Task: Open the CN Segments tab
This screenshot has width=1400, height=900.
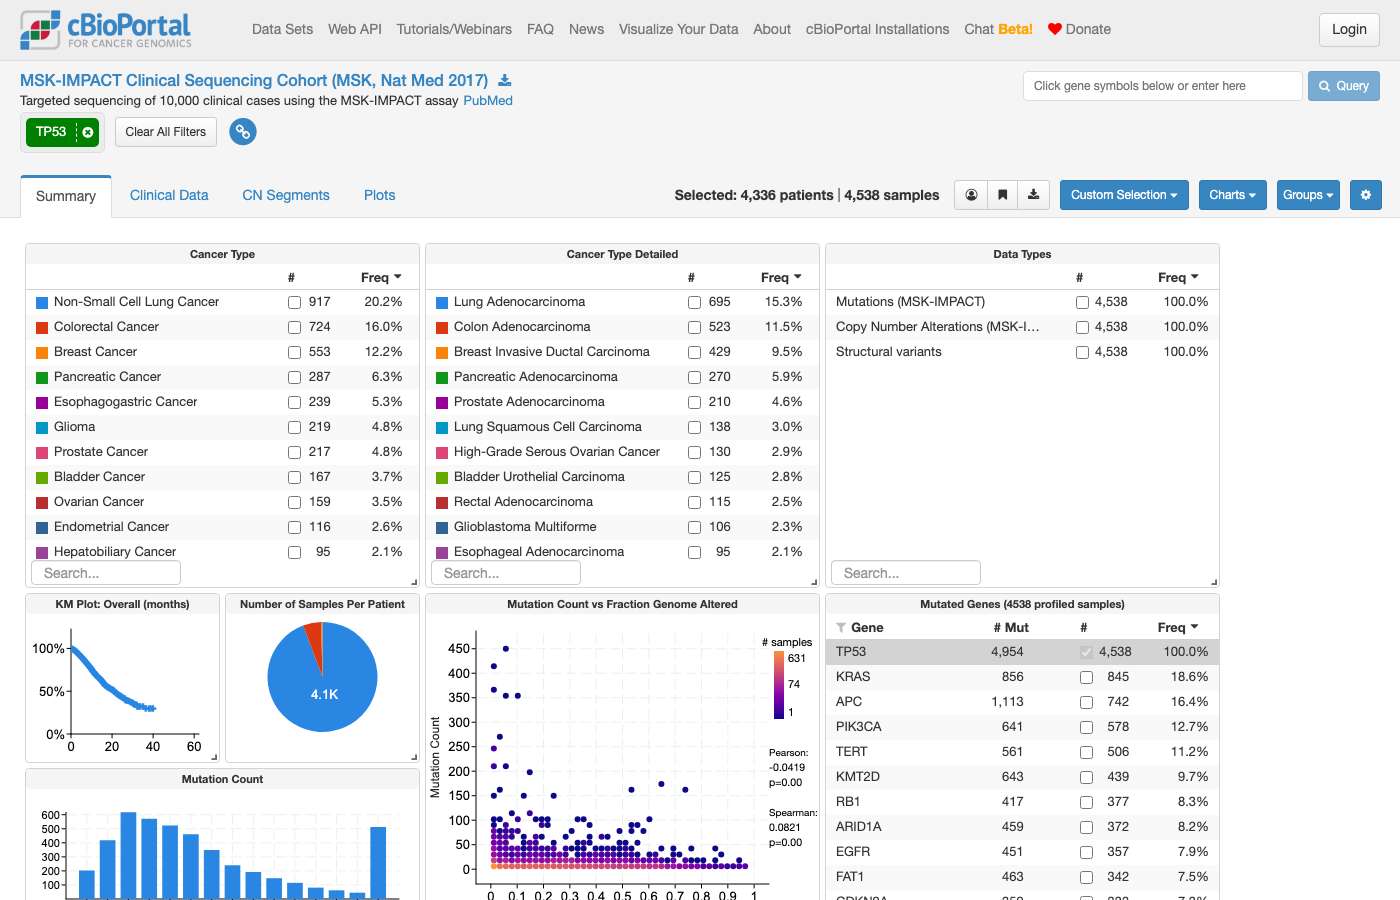Action: tap(286, 195)
